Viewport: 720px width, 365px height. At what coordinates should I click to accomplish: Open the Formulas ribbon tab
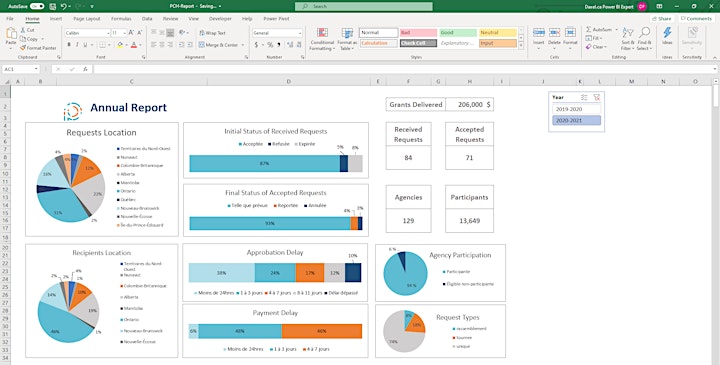click(121, 19)
